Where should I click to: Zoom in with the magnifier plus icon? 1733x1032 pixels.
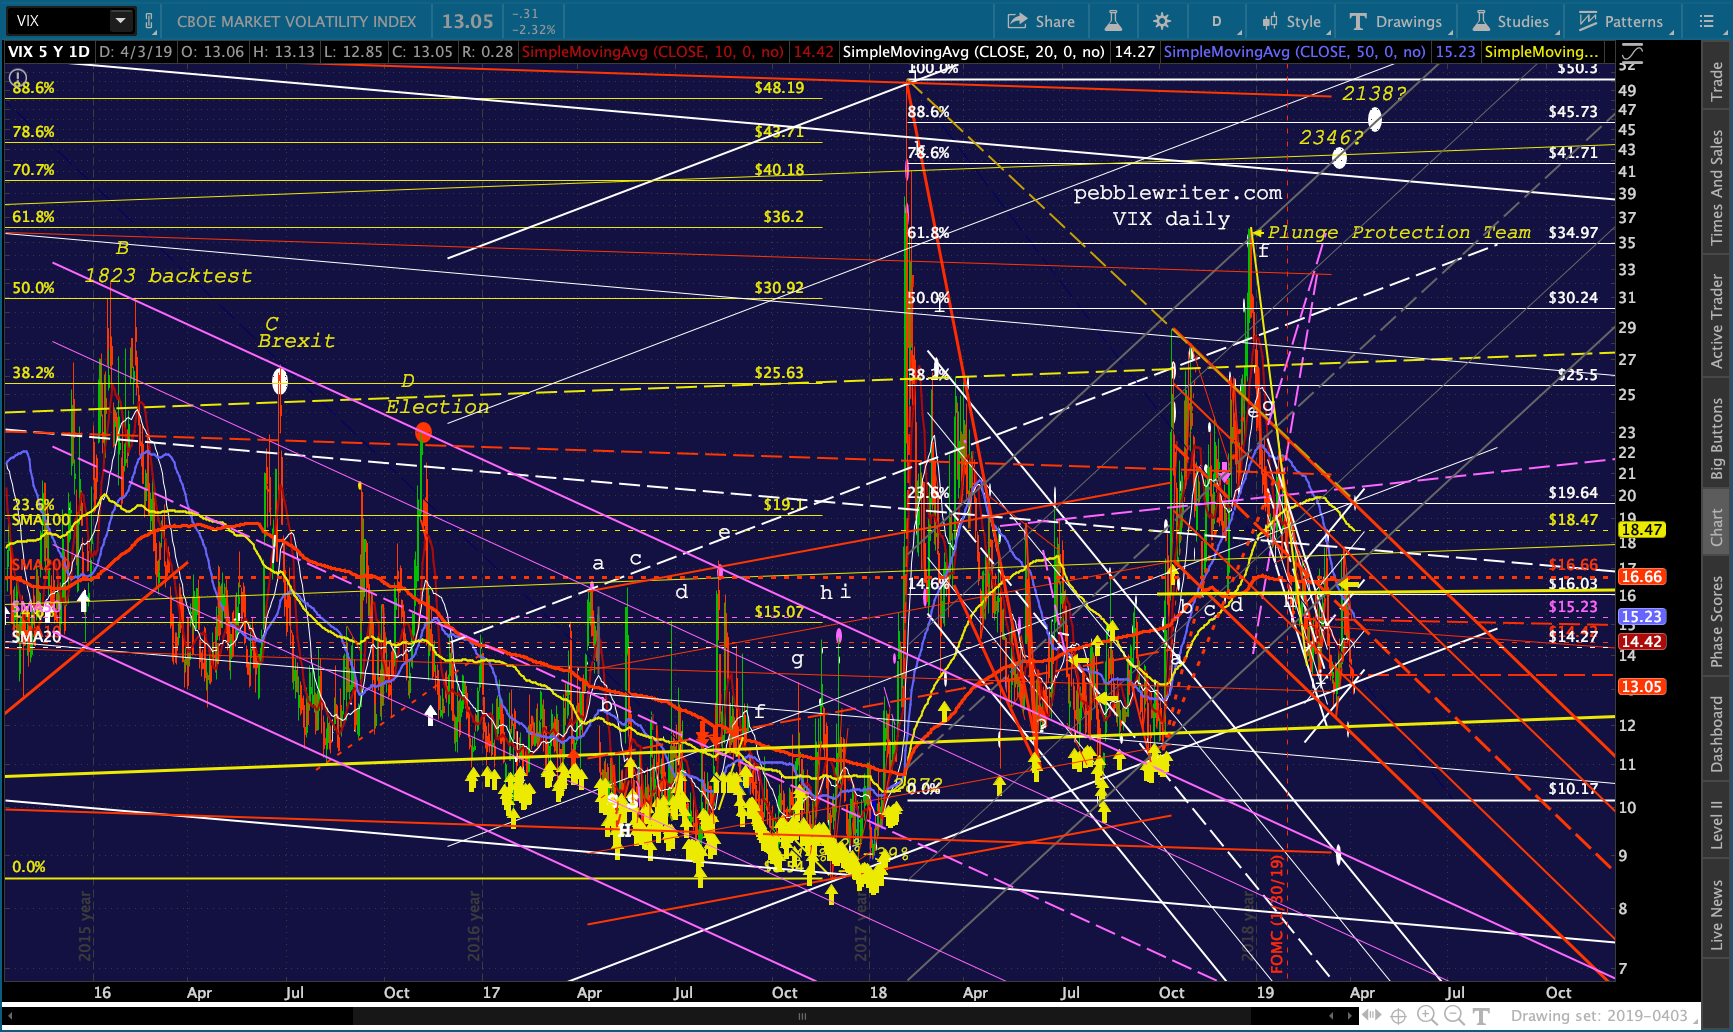pyautogui.click(x=1427, y=1016)
